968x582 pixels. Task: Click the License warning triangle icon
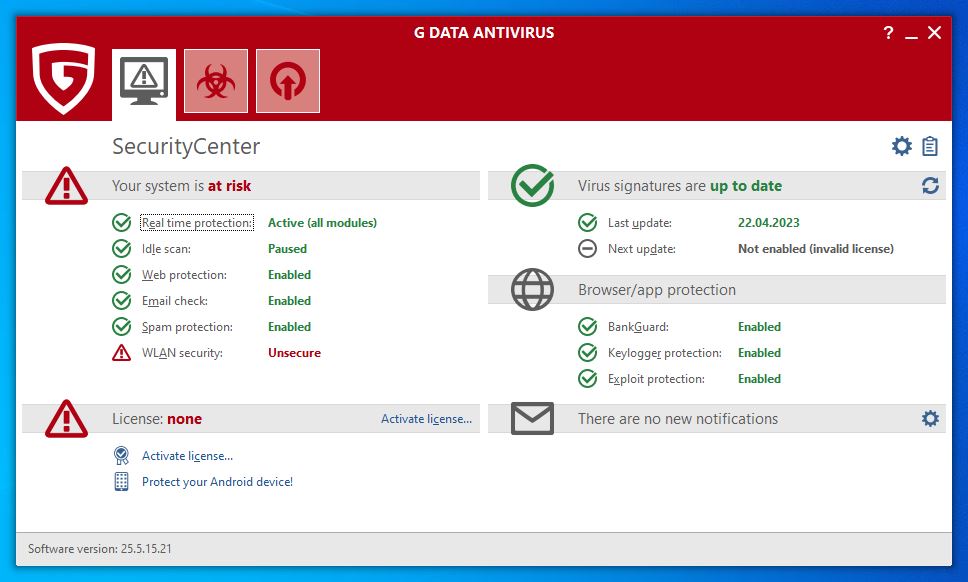[66, 418]
